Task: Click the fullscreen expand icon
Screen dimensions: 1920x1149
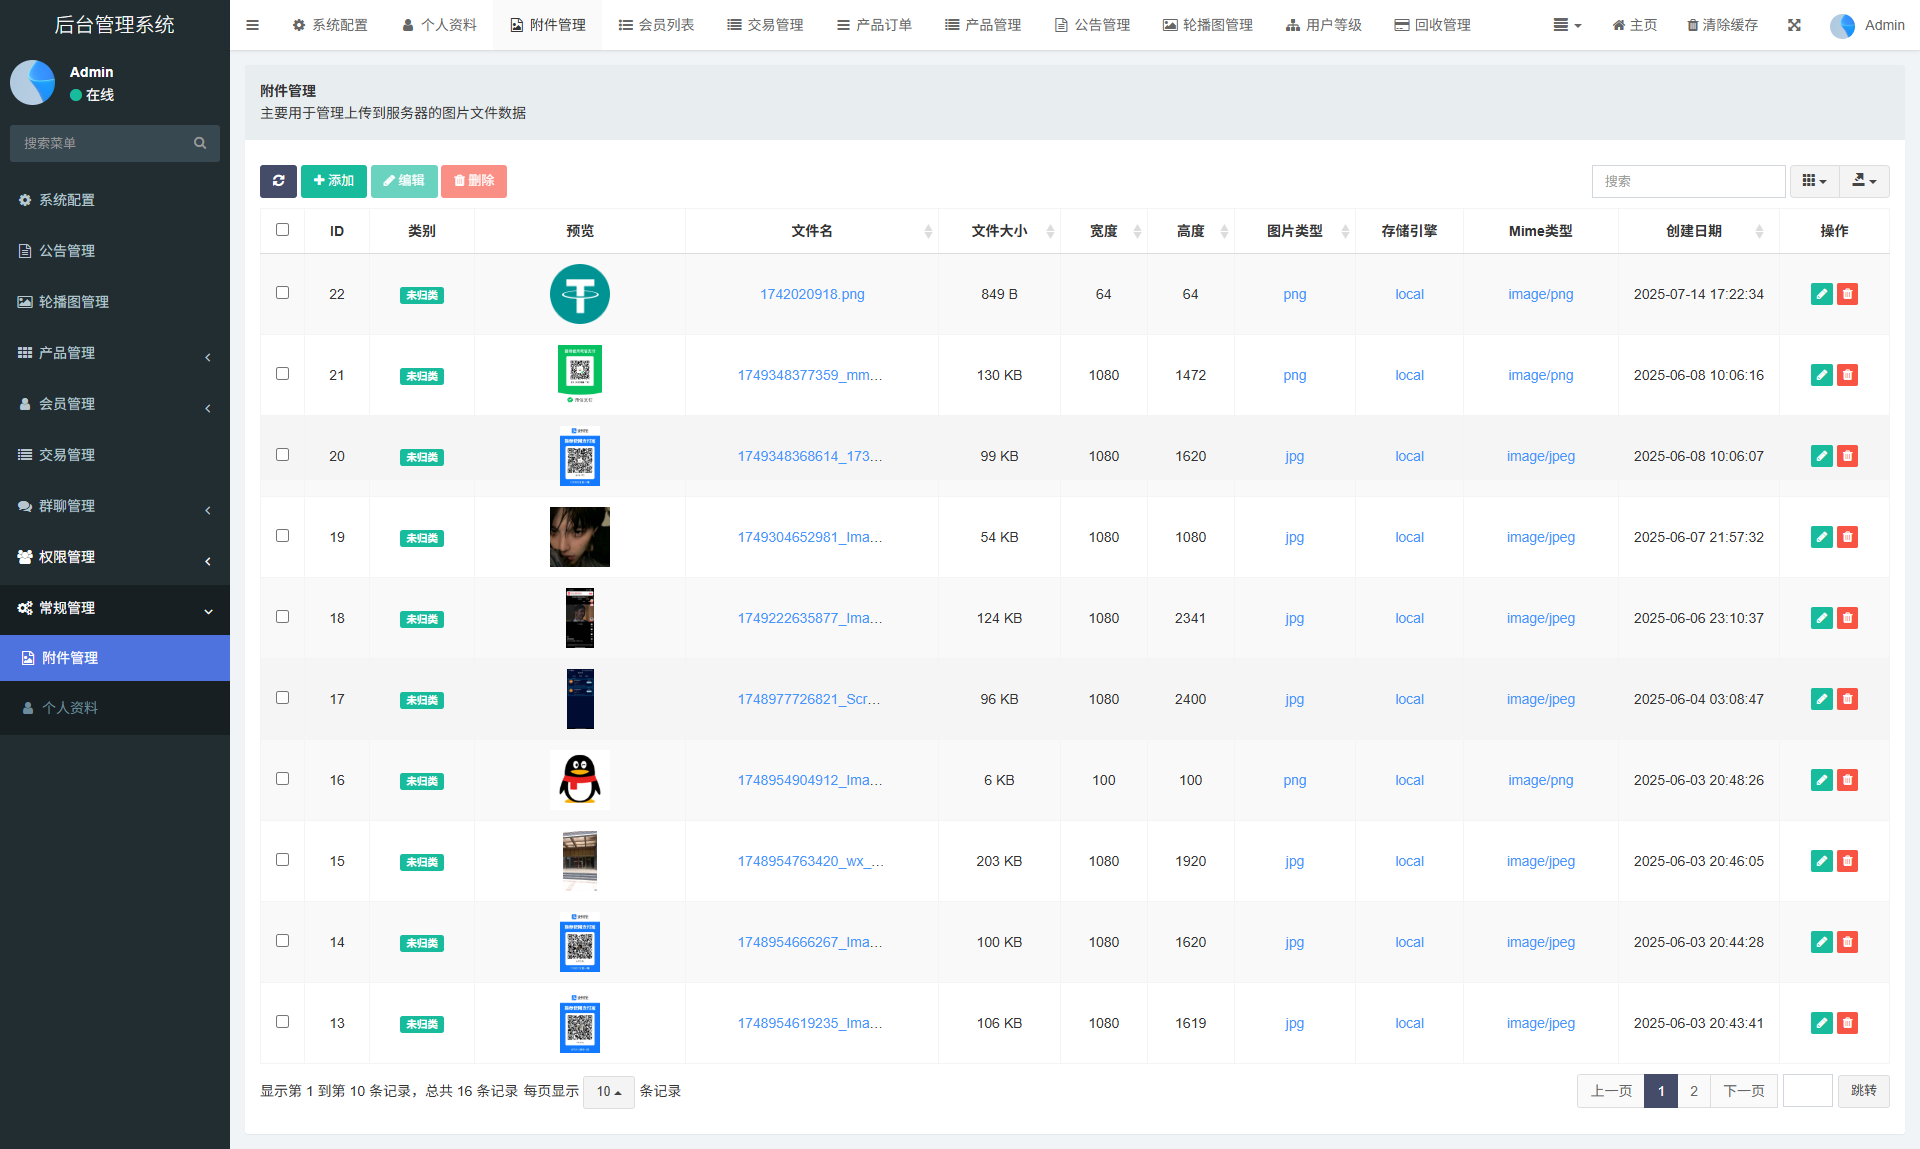Action: [1794, 25]
